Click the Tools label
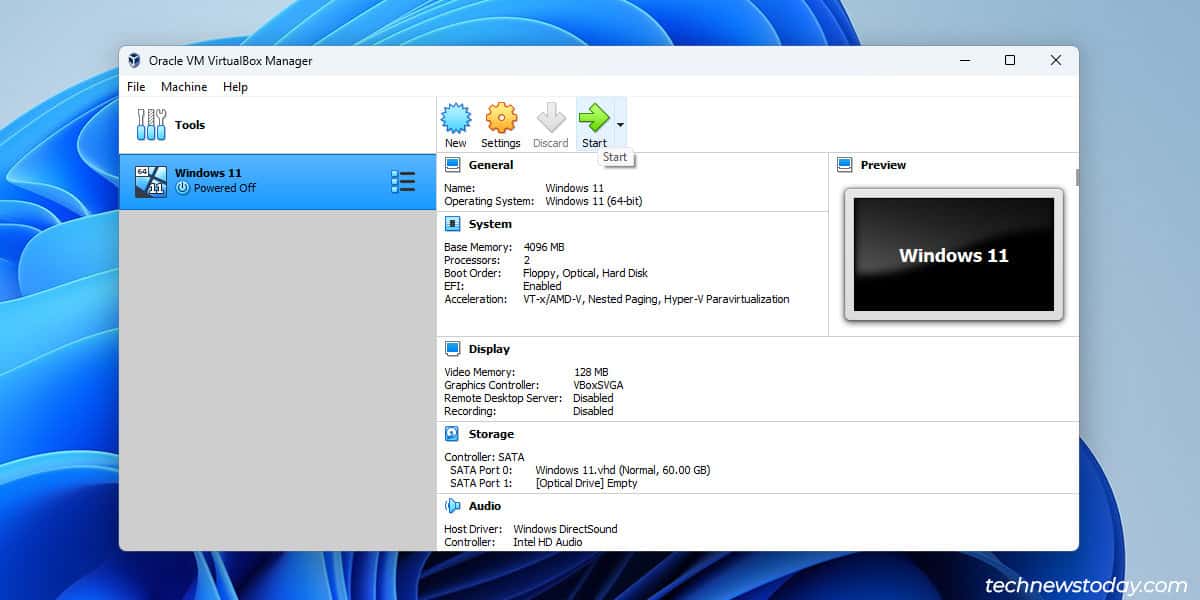This screenshot has height=600, width=1200. click(190, 125)
